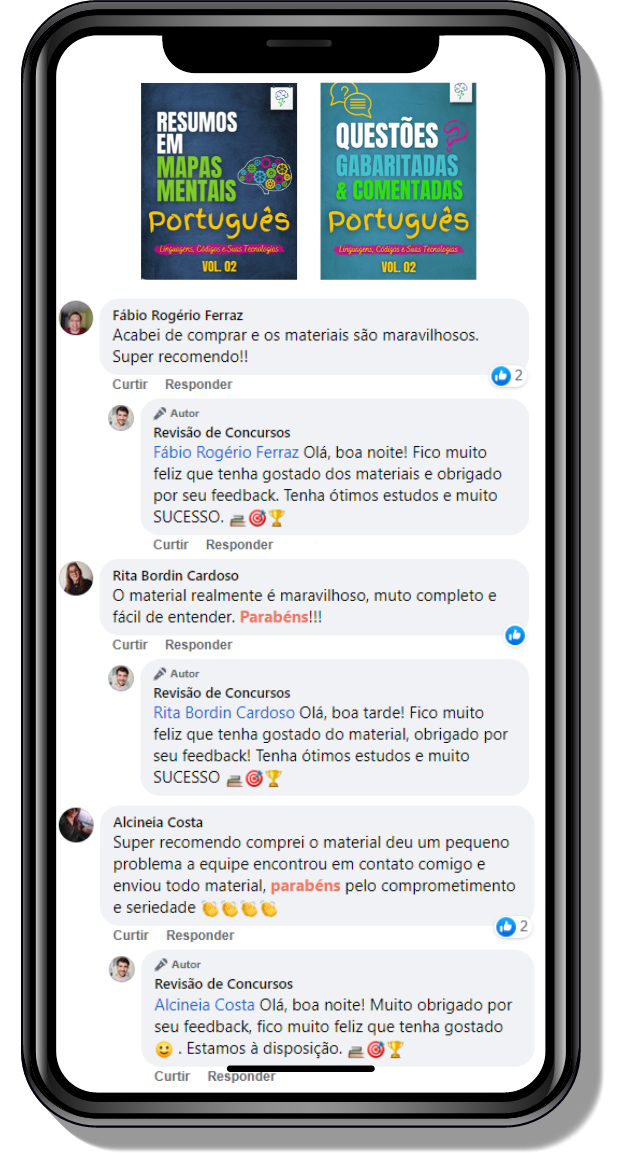
Task: Click the Fábio Rogério Ferraz mention link in reply
Action: pyautogui.click(x=226, y=452)
